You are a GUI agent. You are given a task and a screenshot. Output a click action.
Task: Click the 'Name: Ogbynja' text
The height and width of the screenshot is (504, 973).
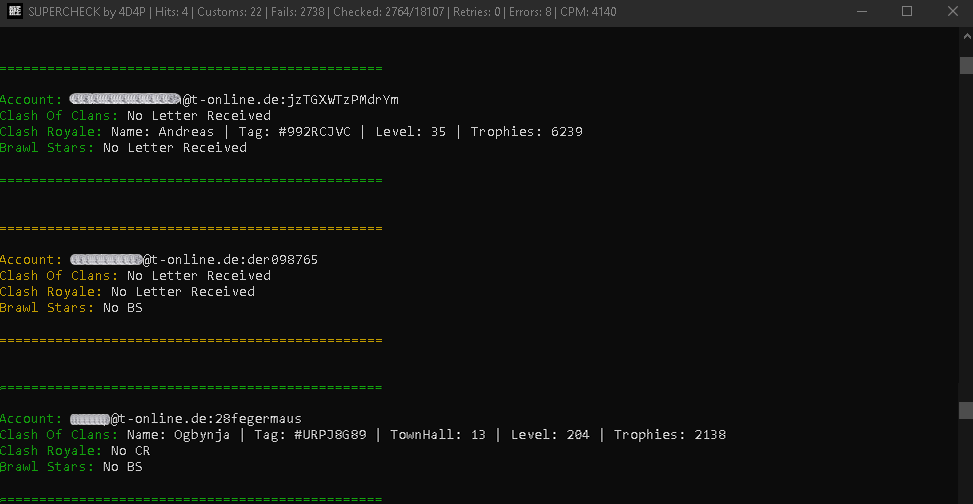(x=178, y=434)
